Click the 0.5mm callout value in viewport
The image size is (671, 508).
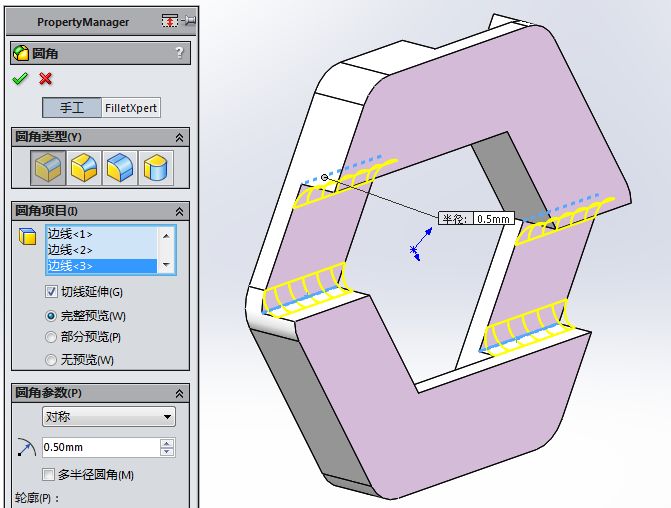(x=493, y=219)
